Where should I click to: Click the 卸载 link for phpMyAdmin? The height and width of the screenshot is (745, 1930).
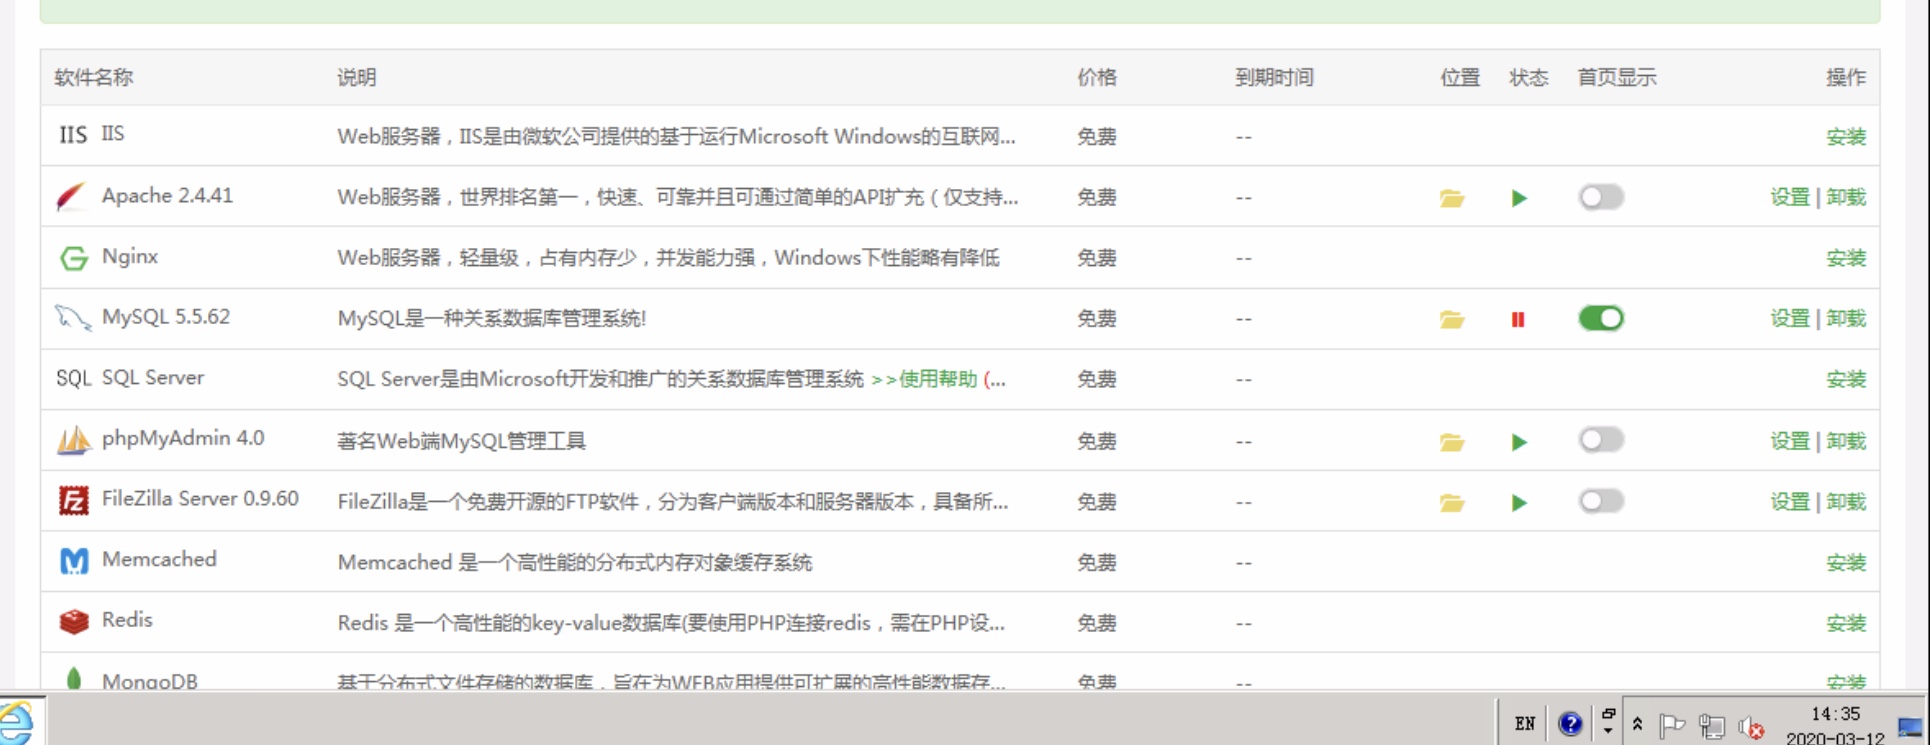(x=1846, y=441)
